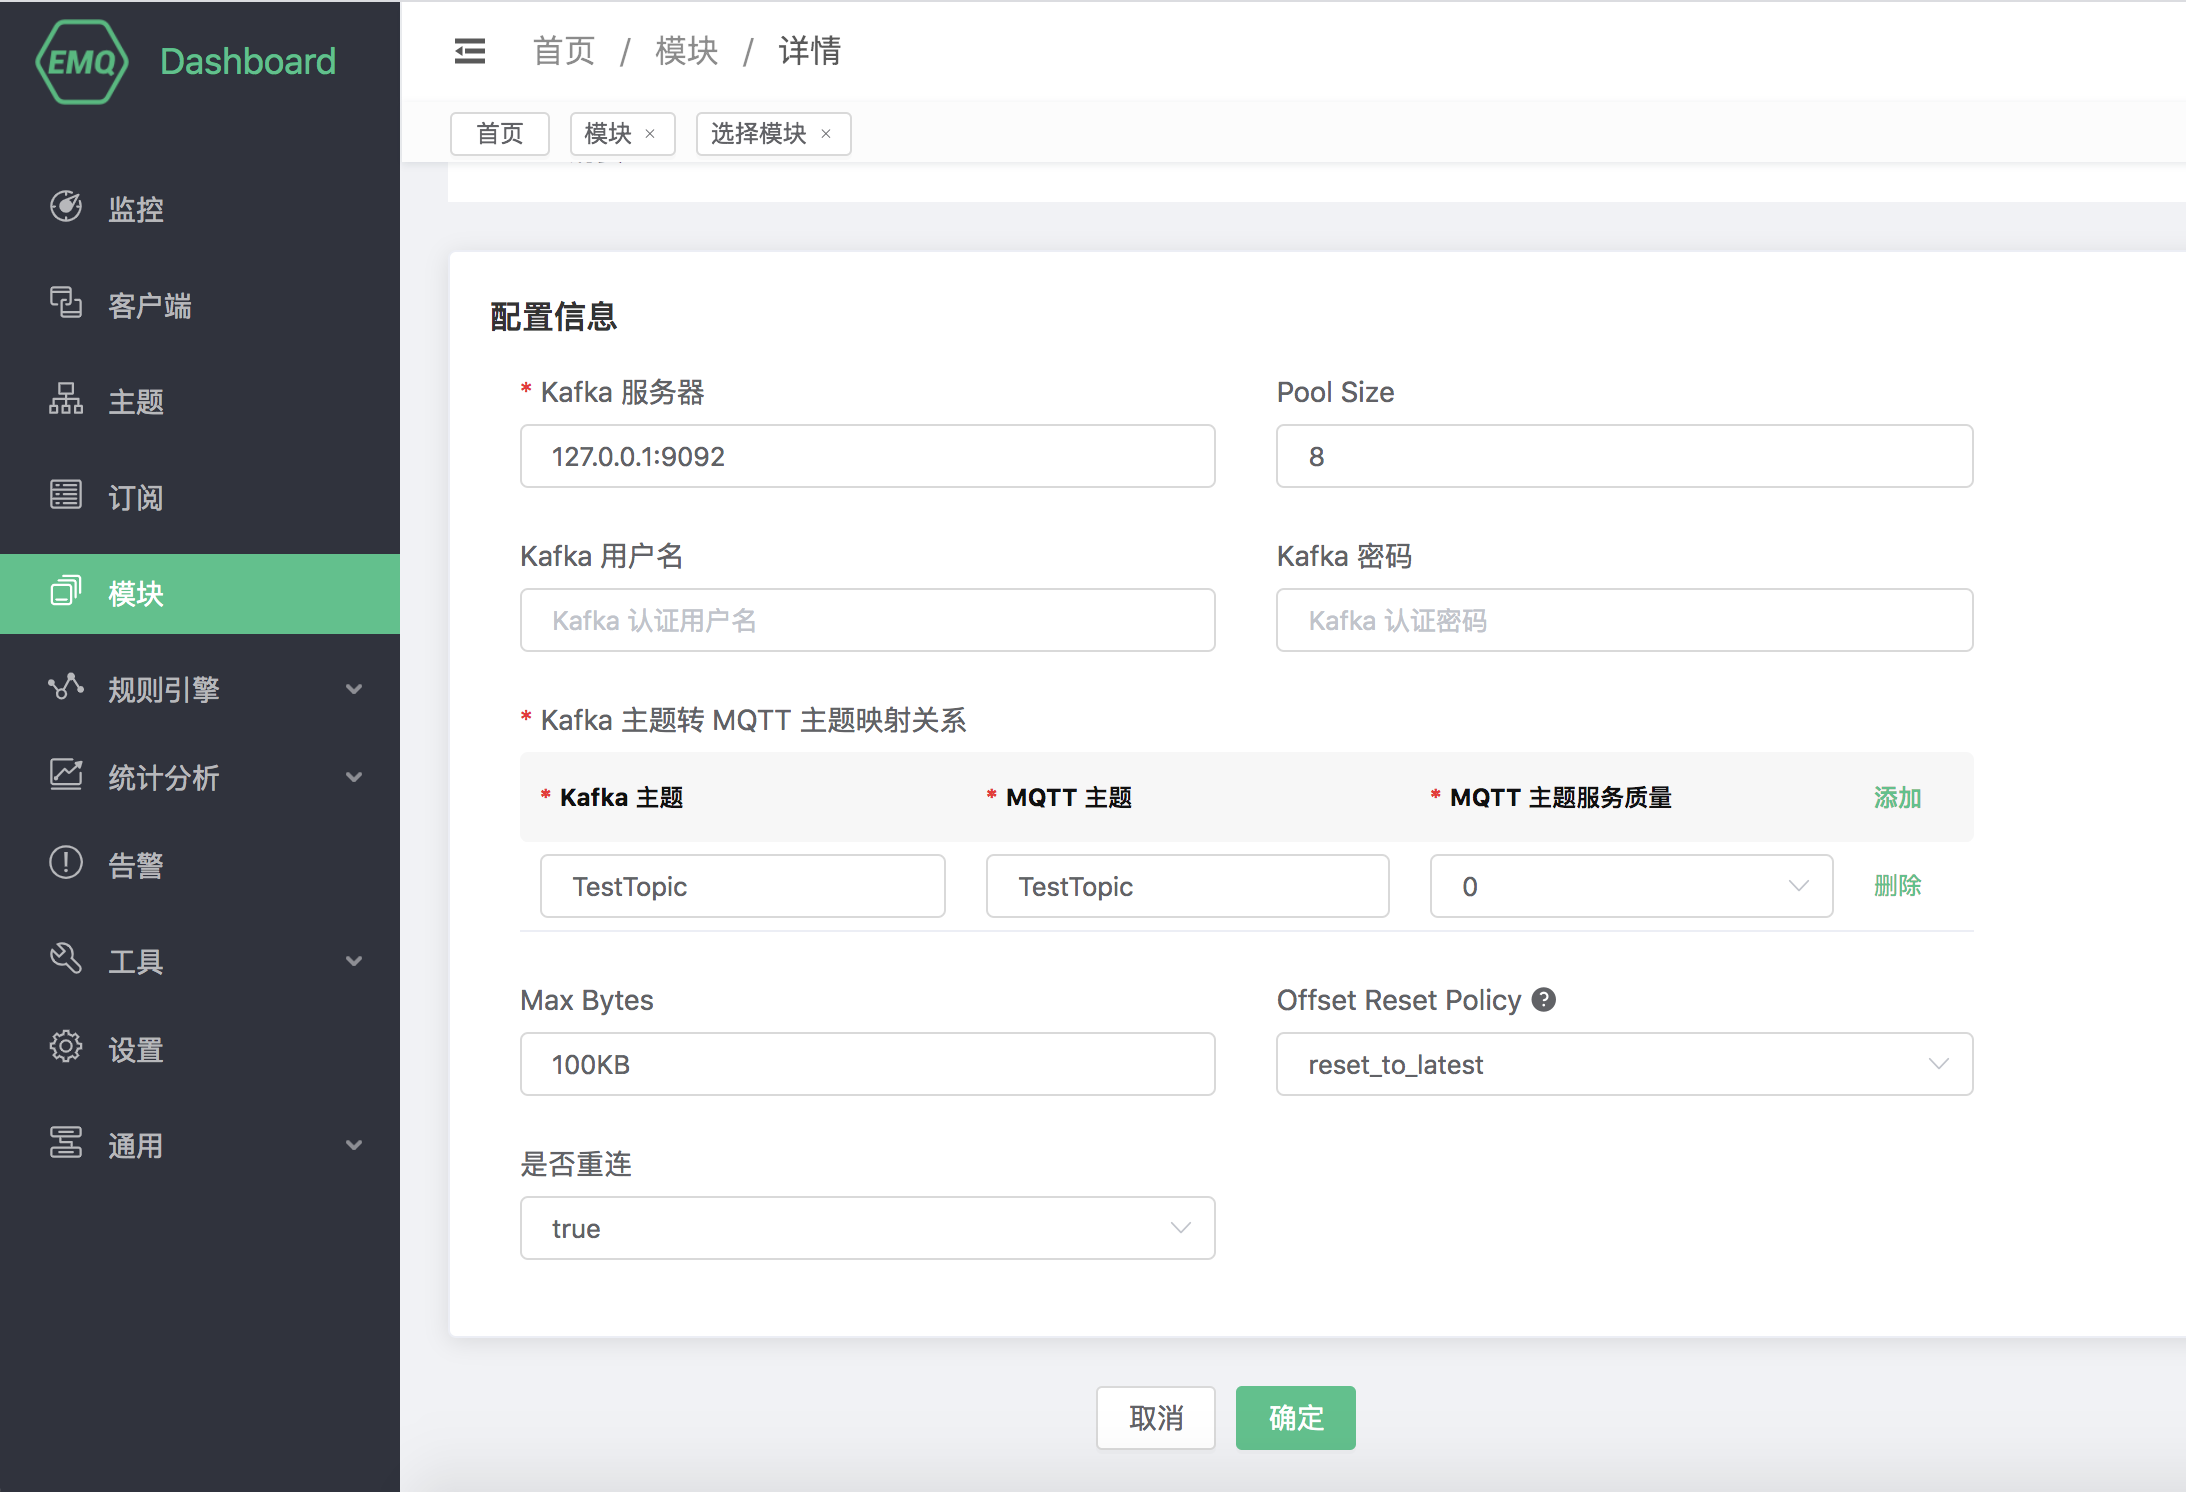The height and width of the screenshot is (1492, 2186).
Task: Open the MQTT QoS dropdown showing 0
Action: pyautogui.click(x=1631, y=886)
